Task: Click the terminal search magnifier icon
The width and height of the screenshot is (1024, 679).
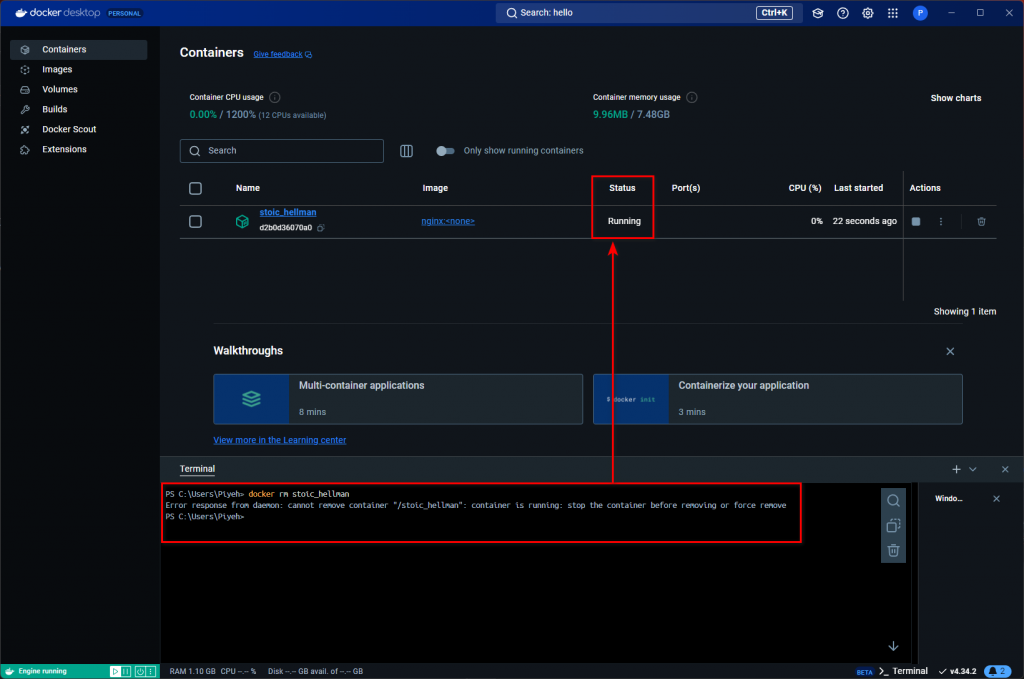Action: click(x=893, y=501)
